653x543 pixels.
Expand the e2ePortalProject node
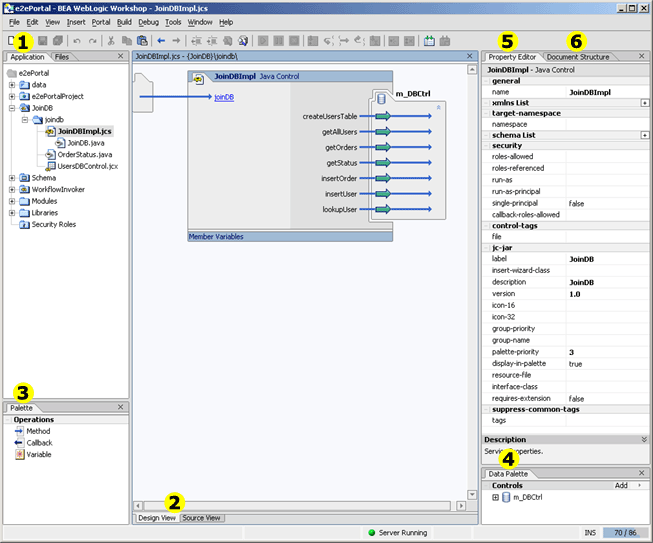click(x=12, y=97)
